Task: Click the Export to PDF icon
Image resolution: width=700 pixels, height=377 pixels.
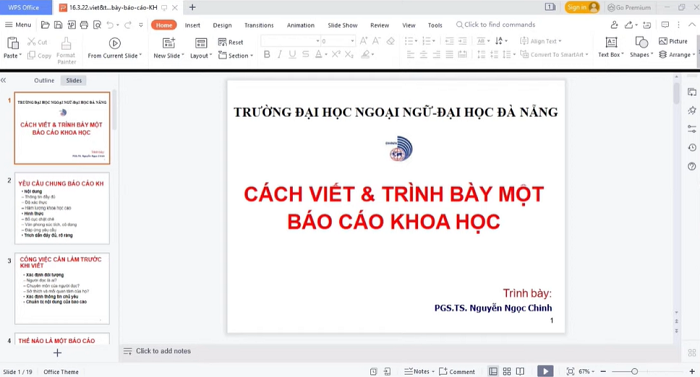Action: click(x=71, y=25)
